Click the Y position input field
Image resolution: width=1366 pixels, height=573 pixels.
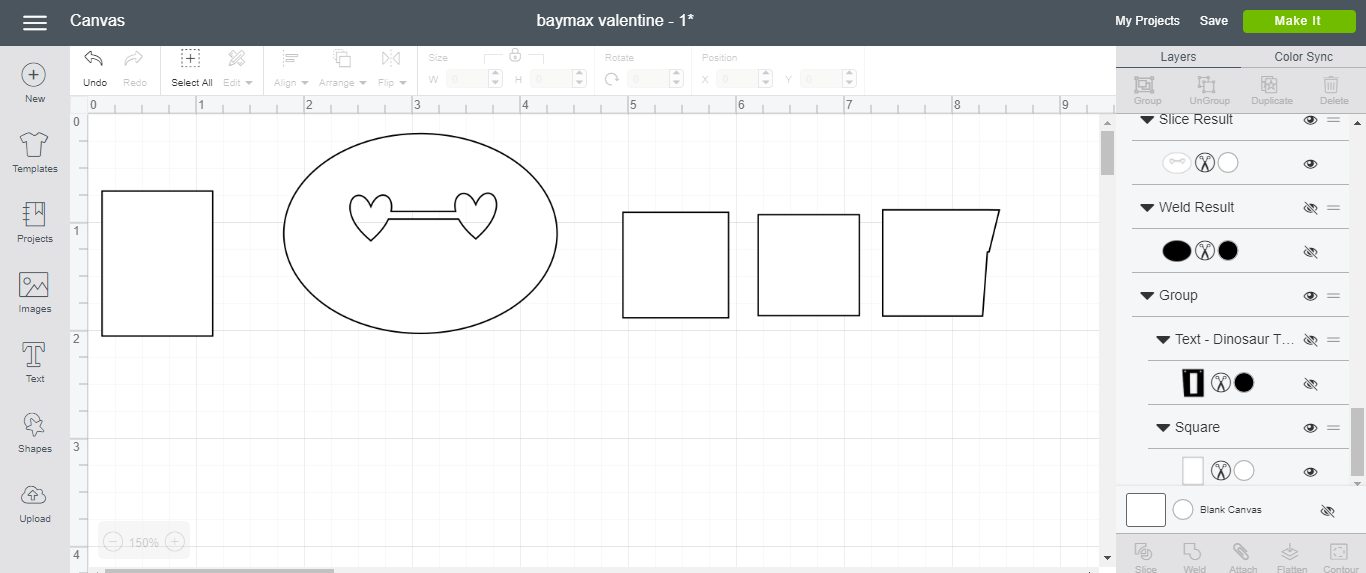pos(828,79)
